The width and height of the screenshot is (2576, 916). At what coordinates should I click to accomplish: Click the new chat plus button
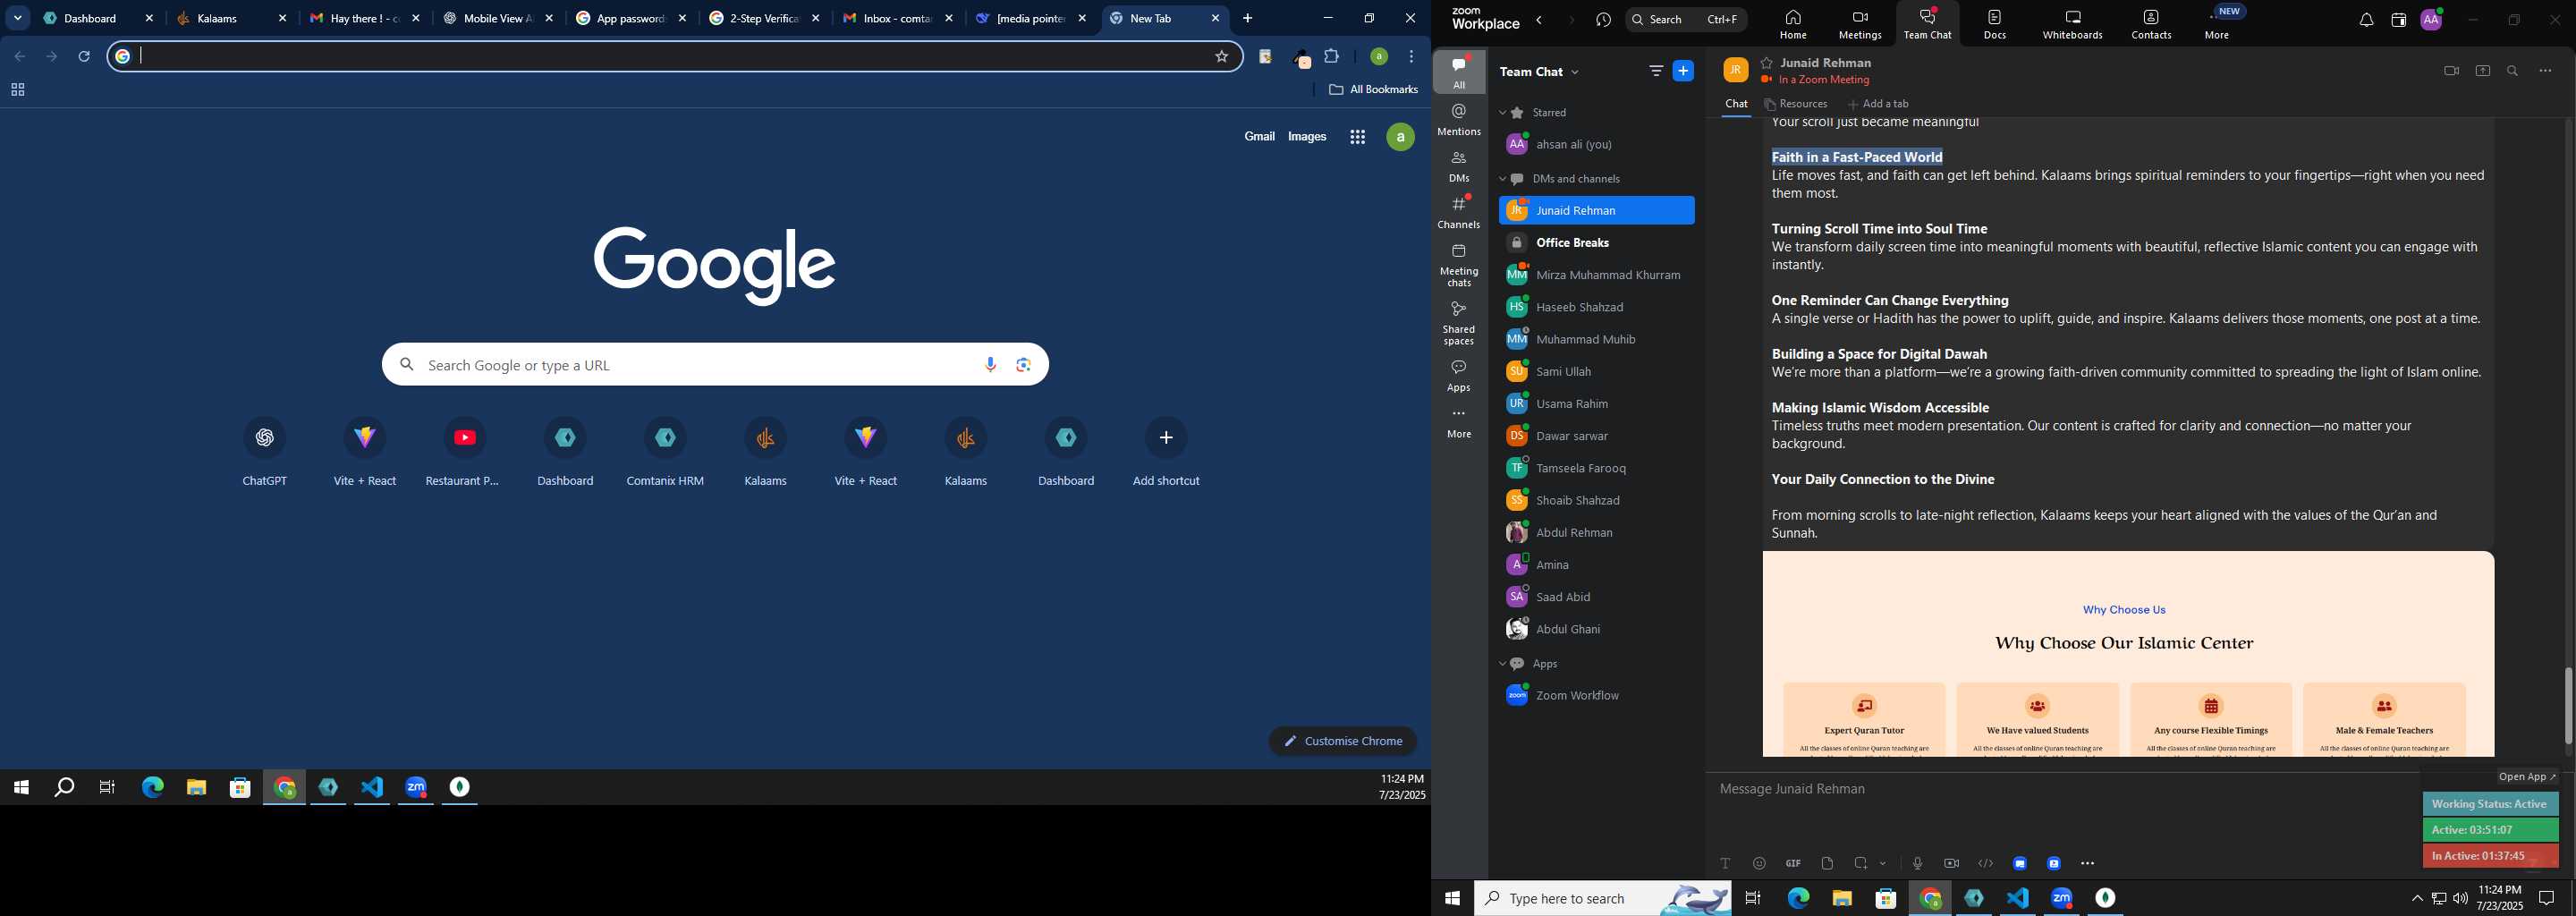1684,71
